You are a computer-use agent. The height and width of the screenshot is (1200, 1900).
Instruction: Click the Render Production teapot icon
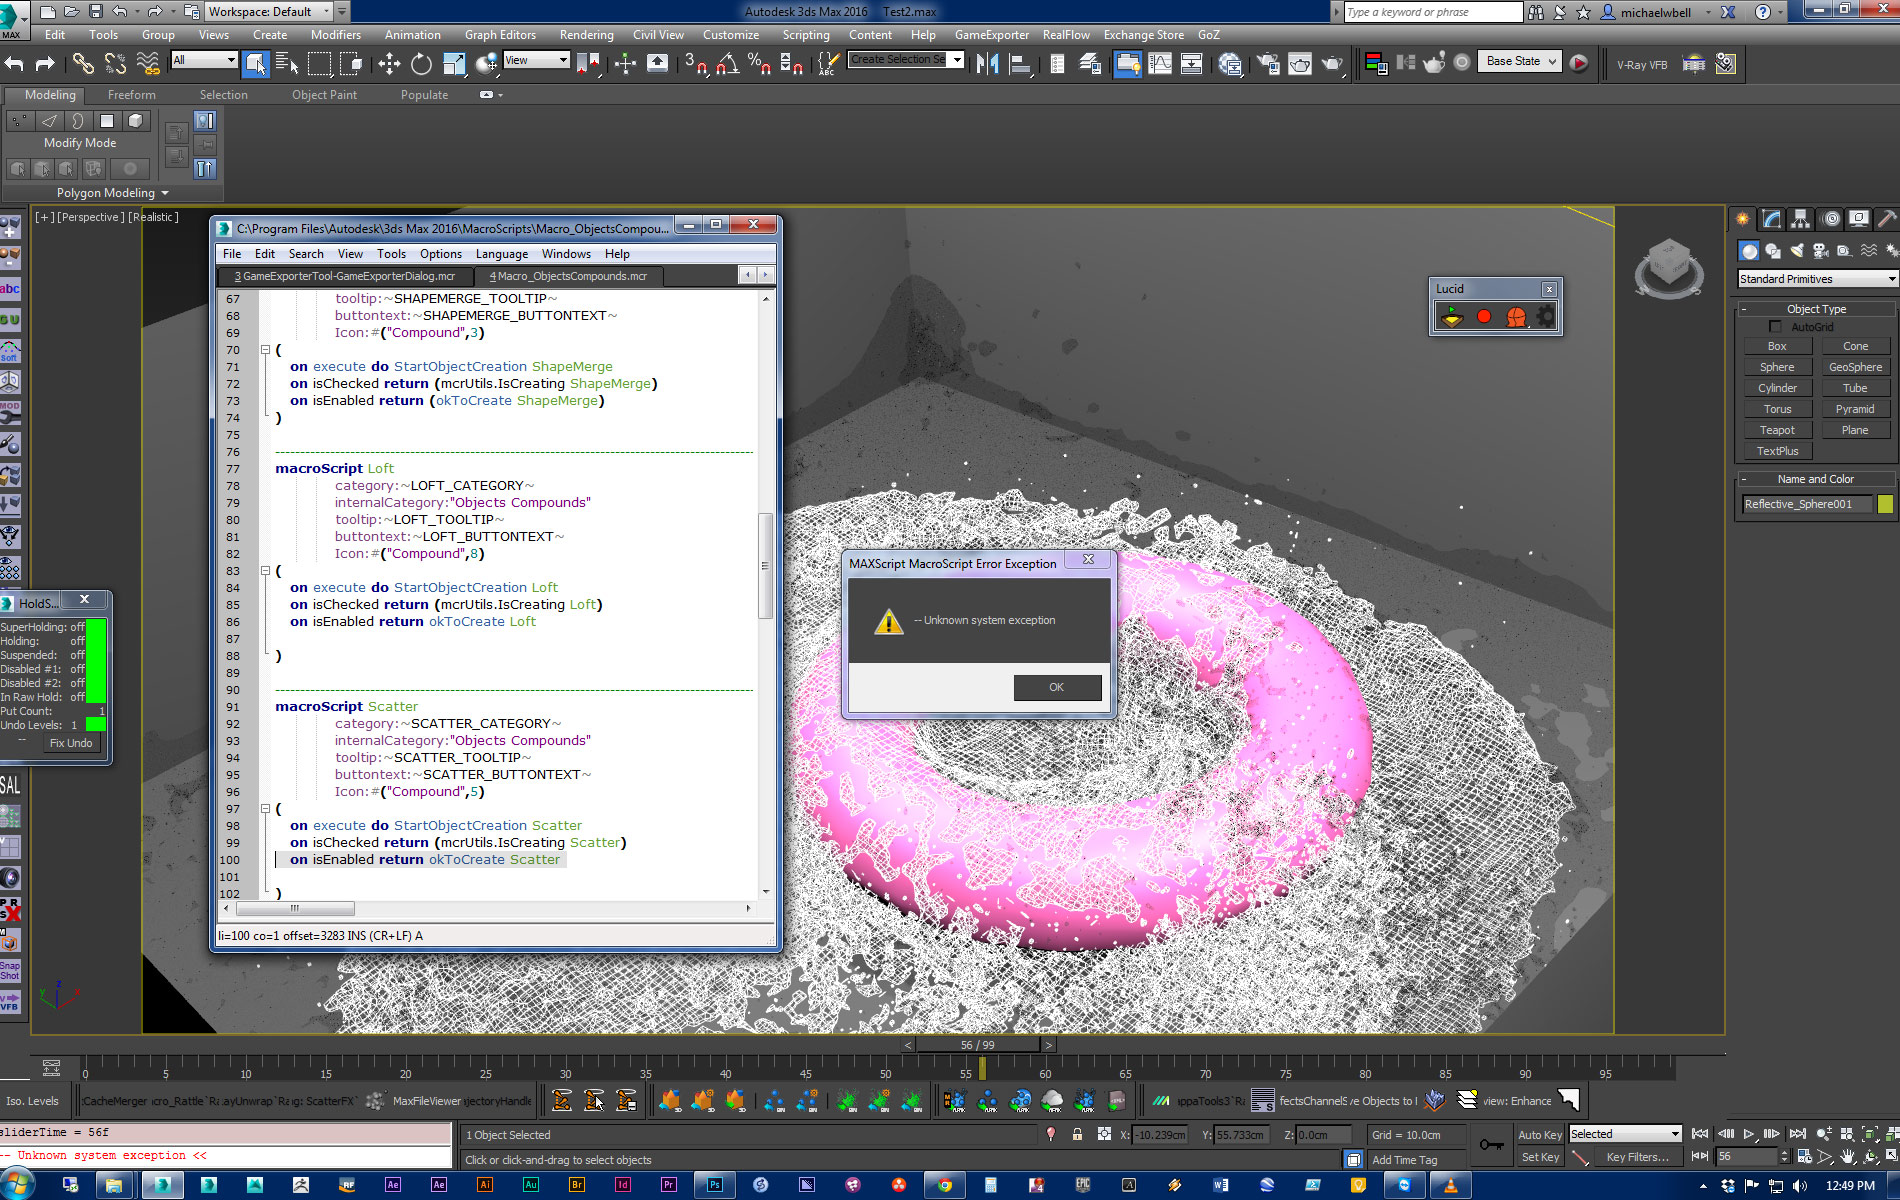coord(1332,64)
